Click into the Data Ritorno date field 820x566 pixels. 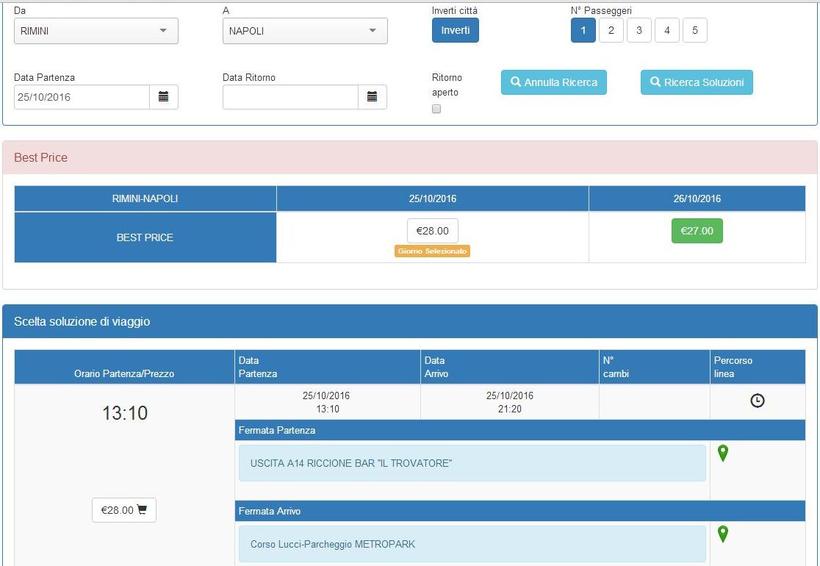pos(290,97)
